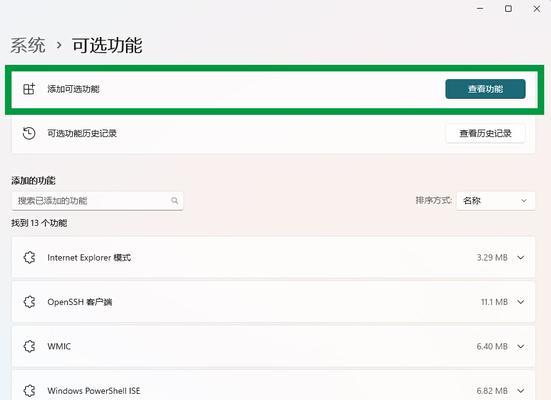
Task: Open the 排序方式 名称 dropdown
Action: pyautogui.click(x=495, y=201)
